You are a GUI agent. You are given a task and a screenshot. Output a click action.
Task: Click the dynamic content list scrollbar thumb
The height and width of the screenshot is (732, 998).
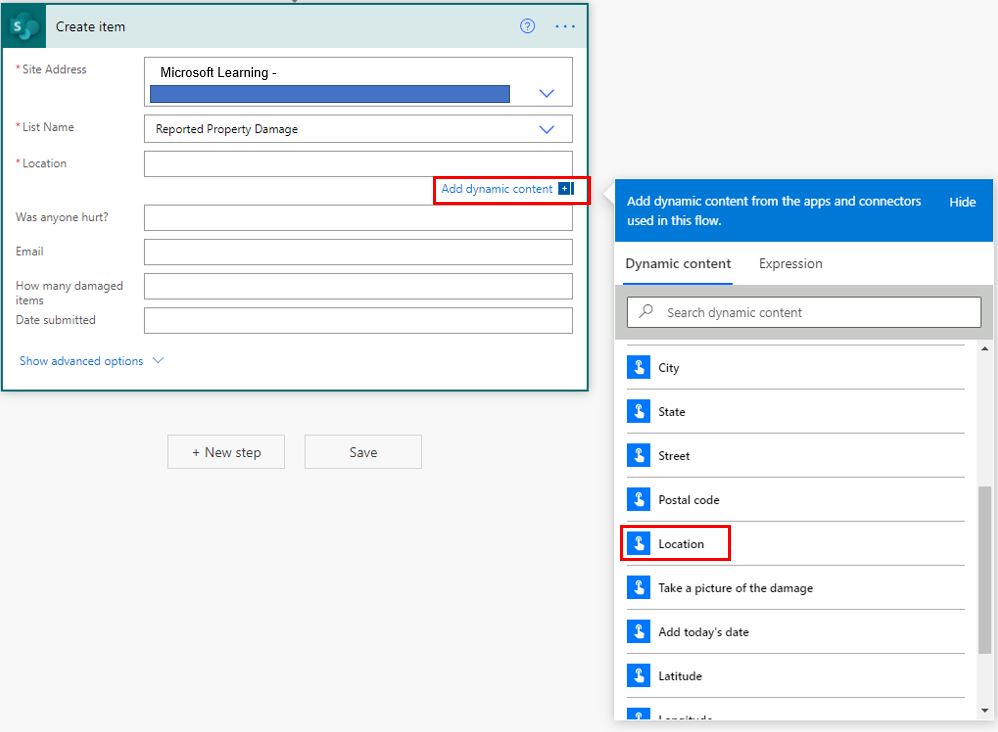coord(985,570)
